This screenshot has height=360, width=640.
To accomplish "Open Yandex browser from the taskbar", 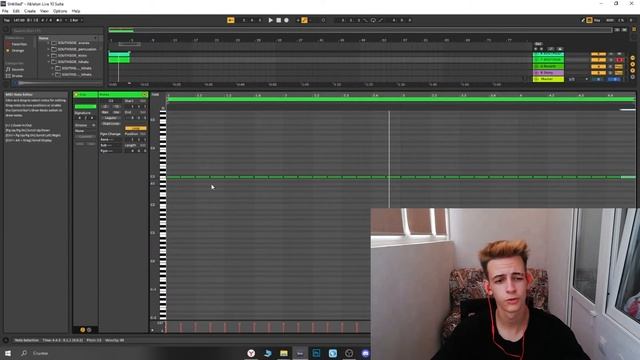I will click(251, 353).
